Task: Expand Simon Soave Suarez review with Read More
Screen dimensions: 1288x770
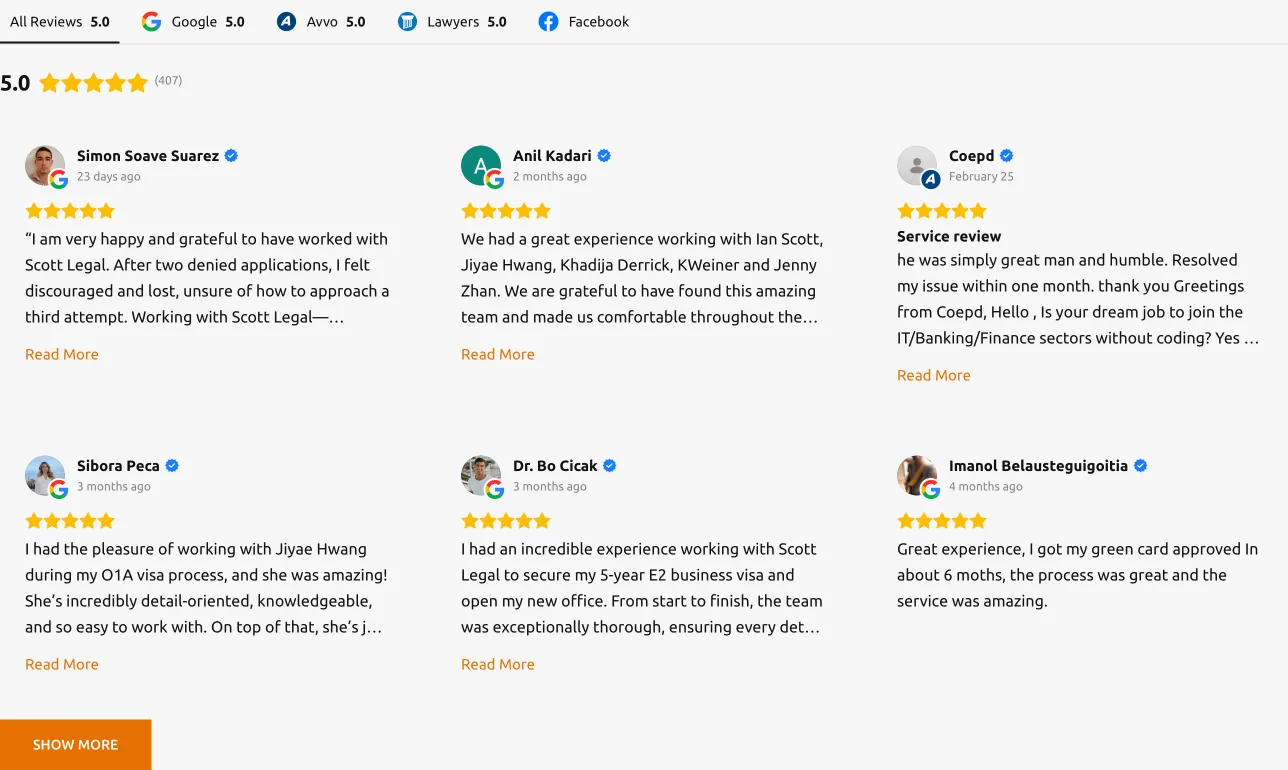Action: tap(62, 354)
